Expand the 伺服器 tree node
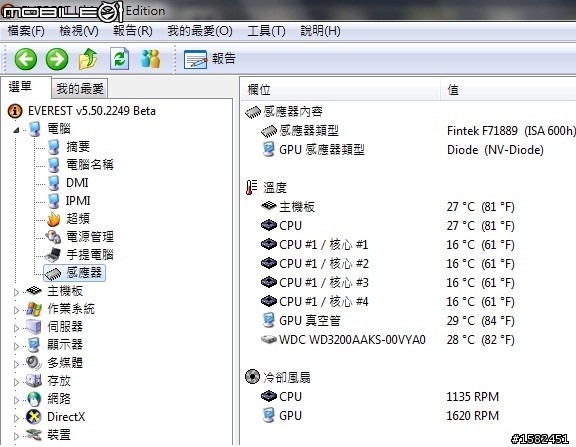Screen dimensions: 576x447 click(x=16, y=328)
